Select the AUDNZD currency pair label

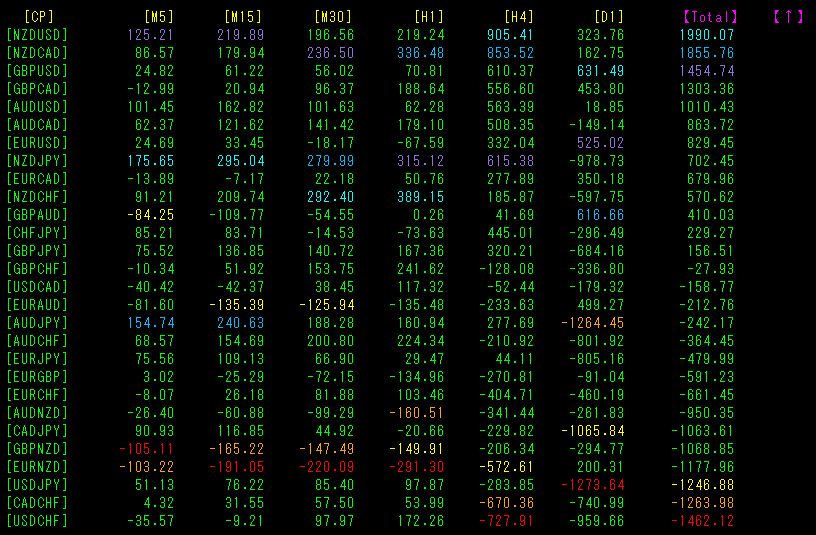[x=37, y=413]
